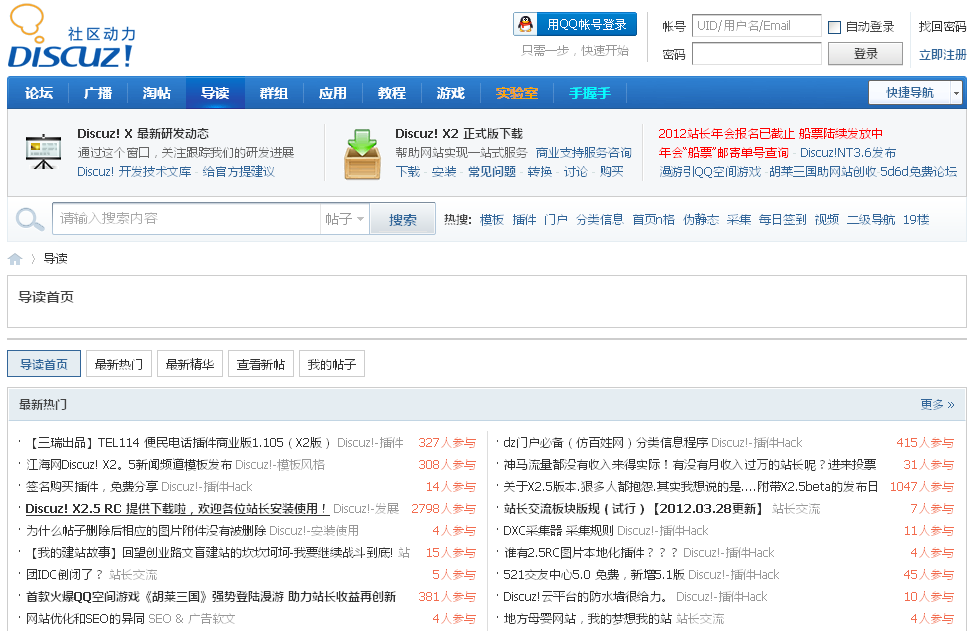Focus the account UID/用户名/Email field
978x631 pixels.
[x=757, y=26]
